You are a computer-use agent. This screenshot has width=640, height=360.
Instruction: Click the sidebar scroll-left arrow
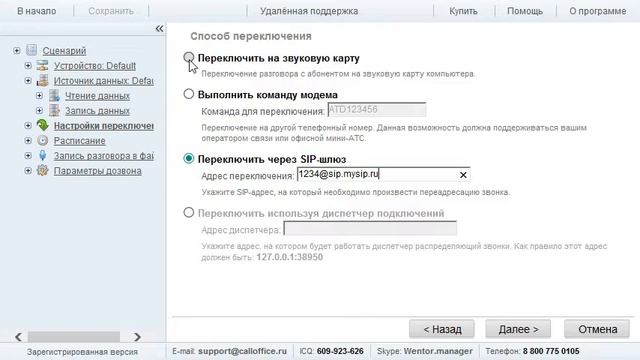pyautogui.click(x=18, y=337)
